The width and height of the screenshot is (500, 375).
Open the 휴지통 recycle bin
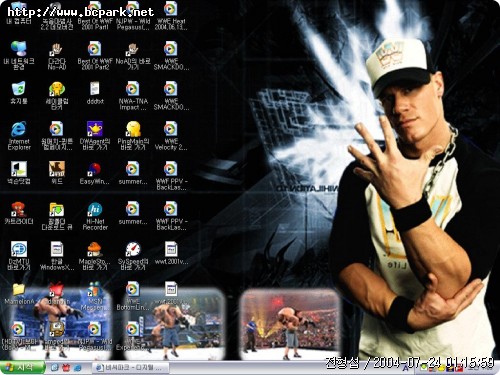point(19,92)
